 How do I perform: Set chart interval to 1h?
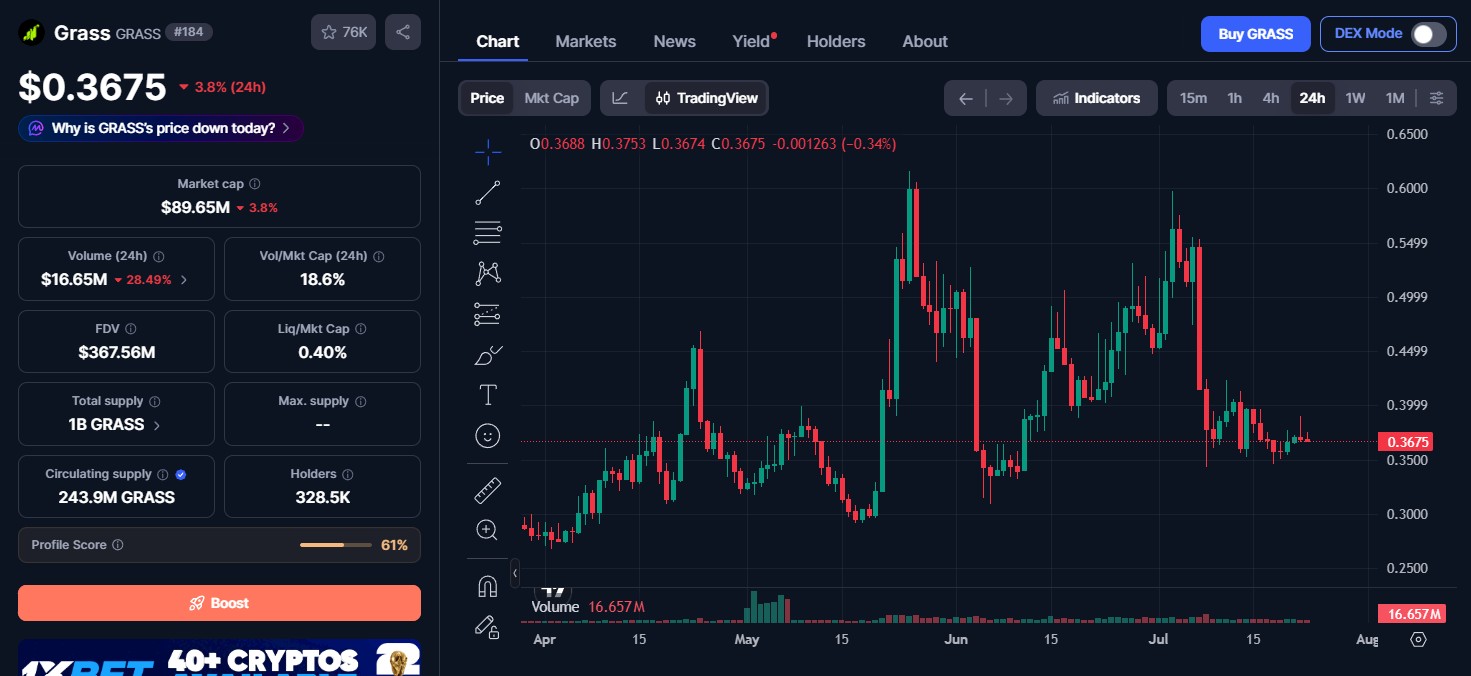1235,98
